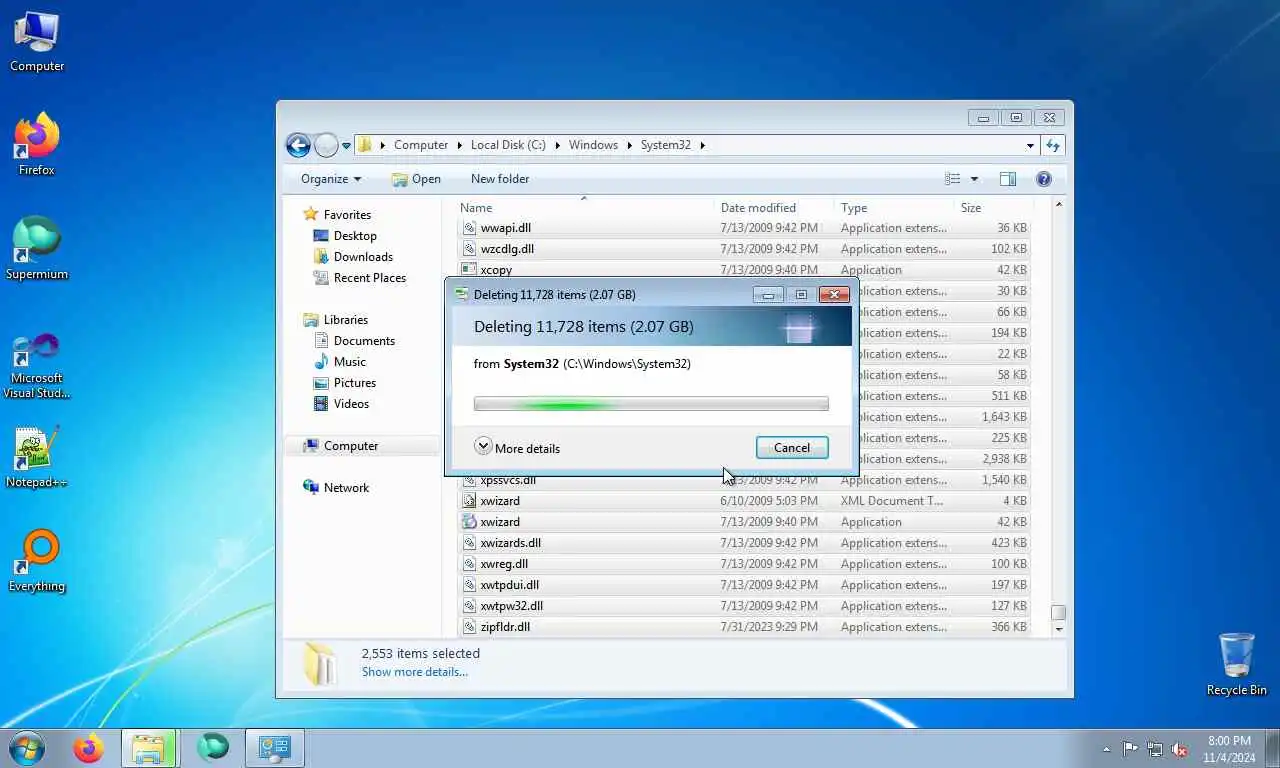This screenshot has height=768, width=1280.
Task: Select the wwapi.dll file
Action: [745, 228]
